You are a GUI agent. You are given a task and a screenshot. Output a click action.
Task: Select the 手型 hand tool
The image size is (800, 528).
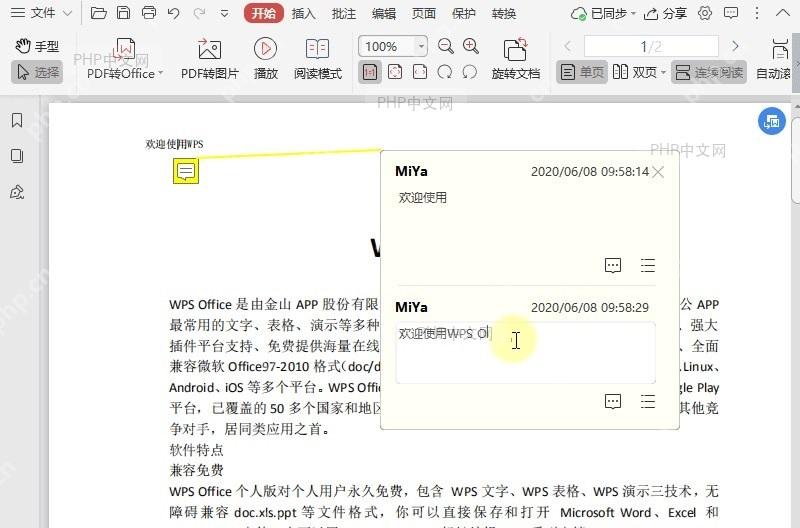click(x=37, y=46)
